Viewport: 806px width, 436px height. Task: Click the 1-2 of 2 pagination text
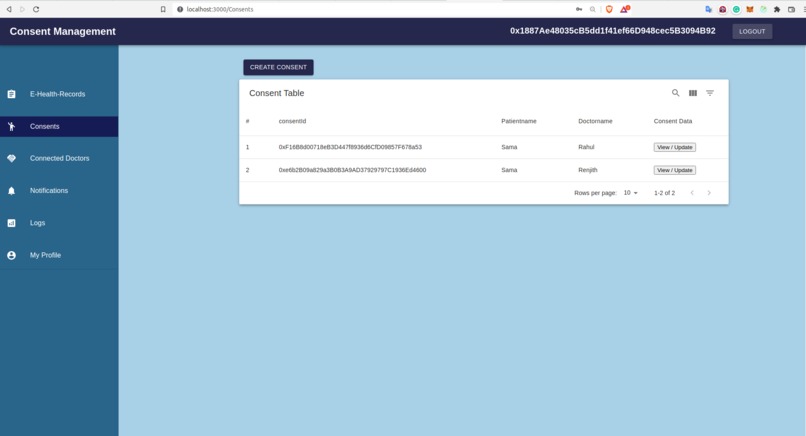point(664,193)
